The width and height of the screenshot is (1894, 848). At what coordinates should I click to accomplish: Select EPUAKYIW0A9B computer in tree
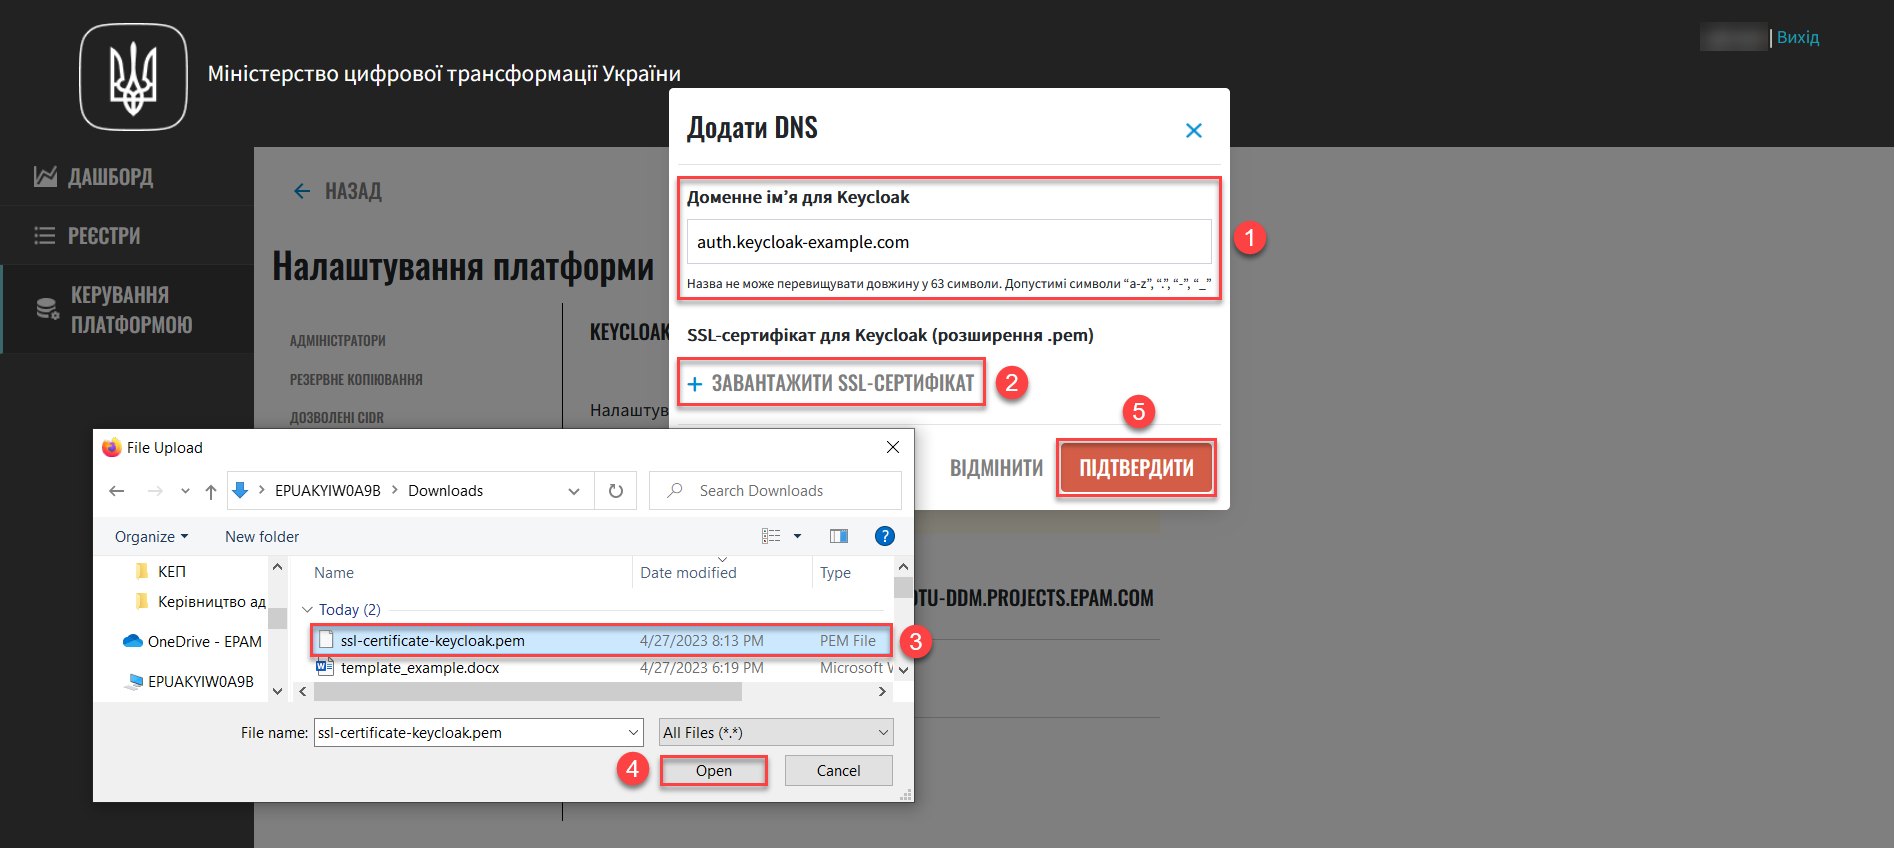[189, 682]
